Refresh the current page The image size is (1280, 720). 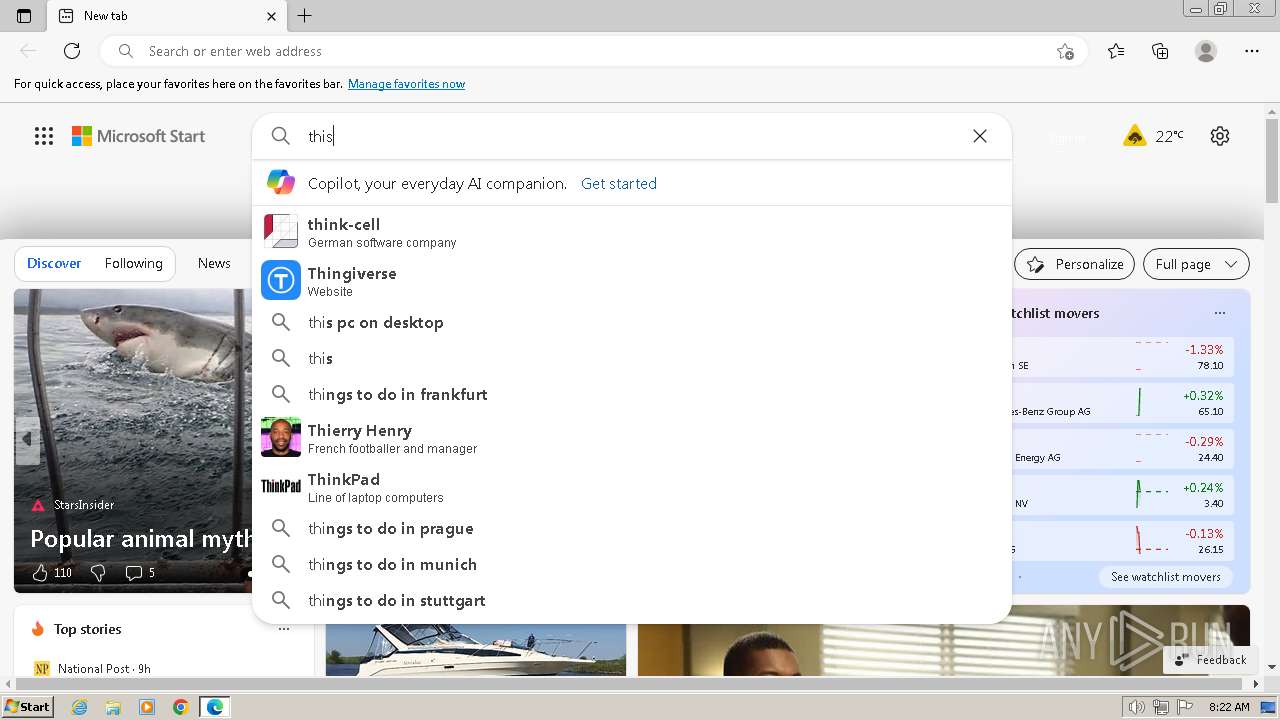pos(72,51)
